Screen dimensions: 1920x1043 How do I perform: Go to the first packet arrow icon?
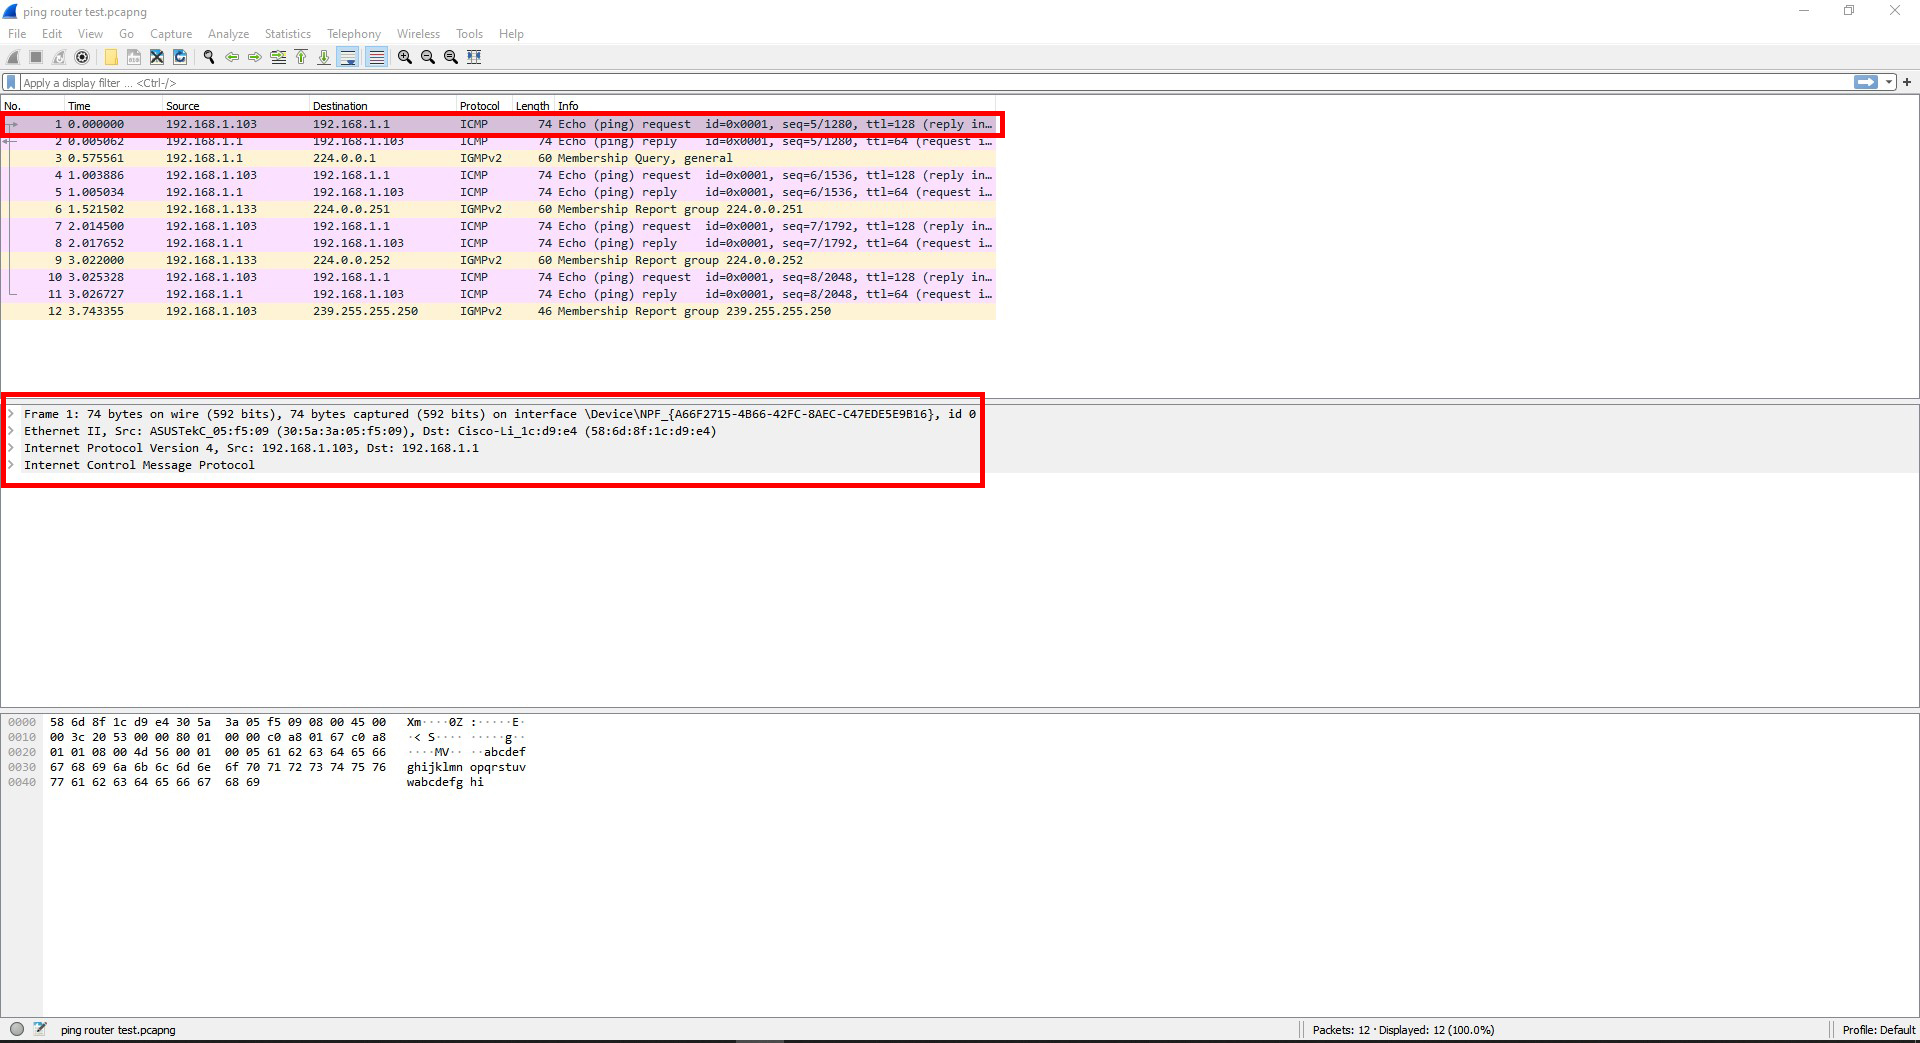tap(301, 57)
